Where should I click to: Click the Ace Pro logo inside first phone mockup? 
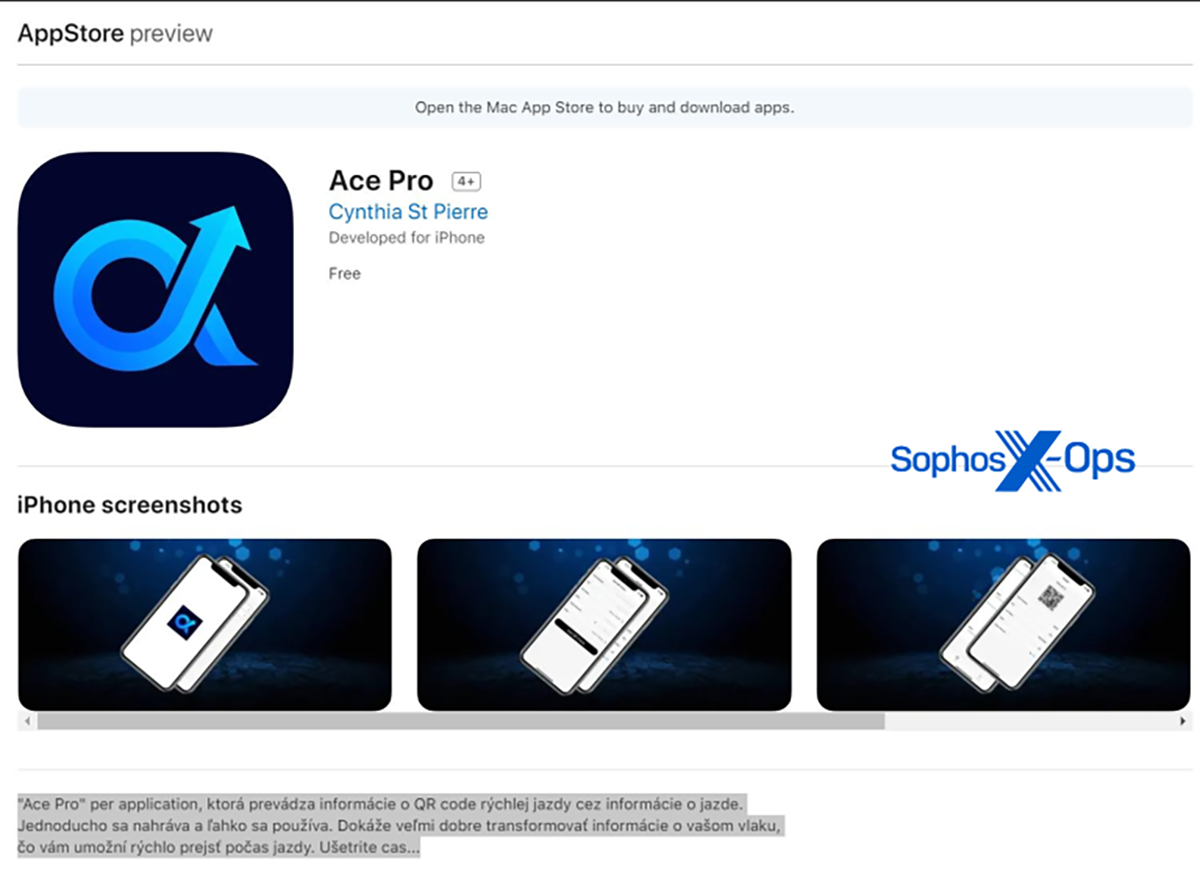tap(184, 624)
